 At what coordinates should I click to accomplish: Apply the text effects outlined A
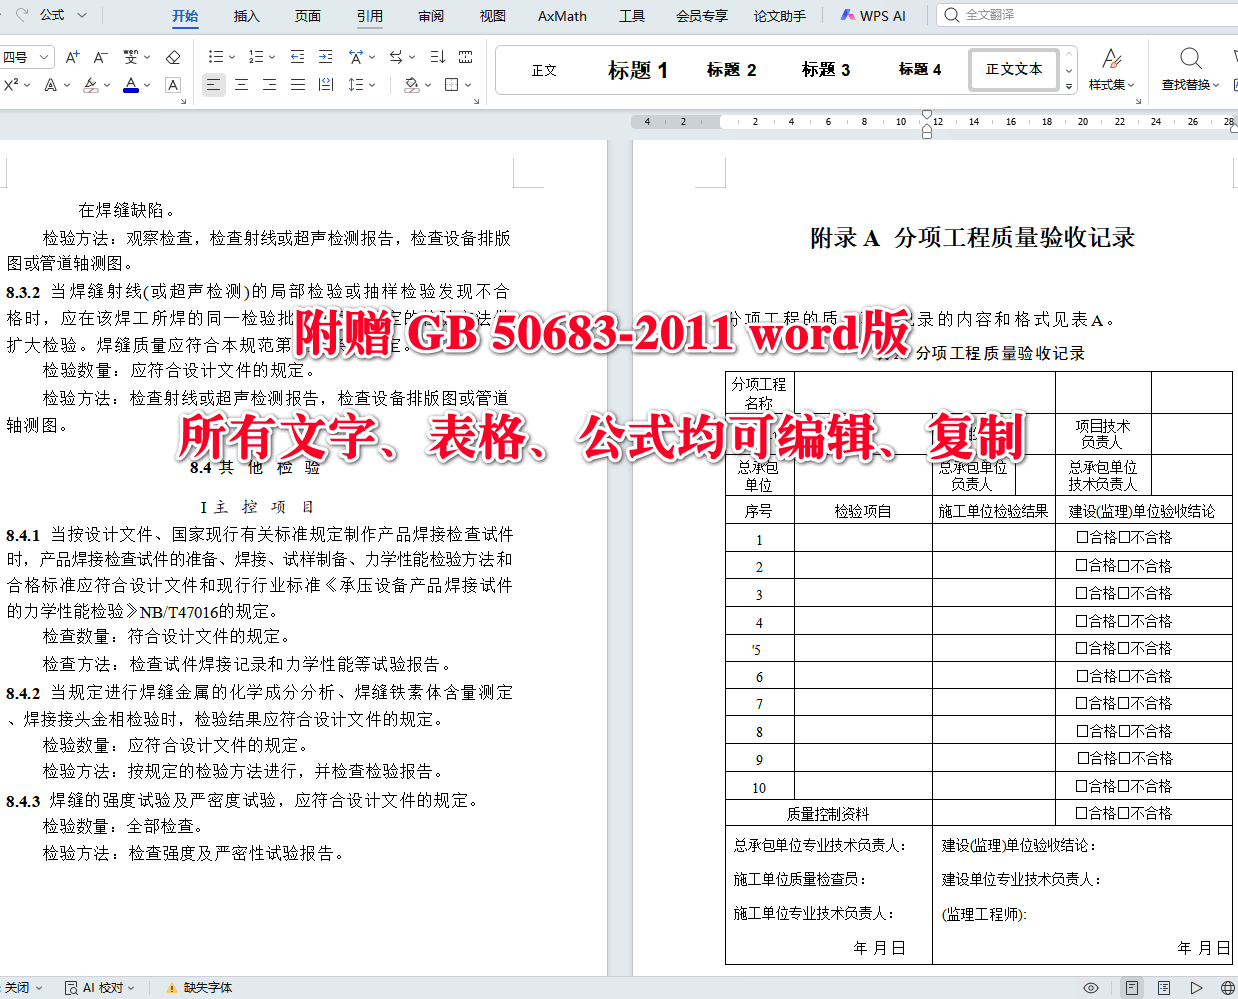click(x=50, y=85)
